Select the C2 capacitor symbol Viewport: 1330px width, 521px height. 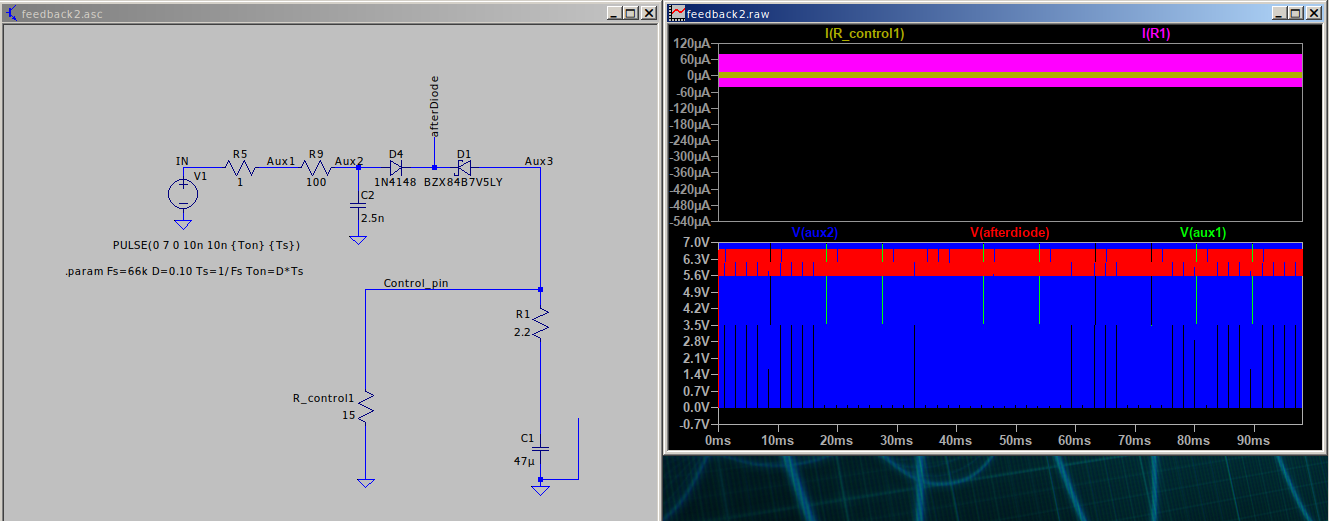358,206
